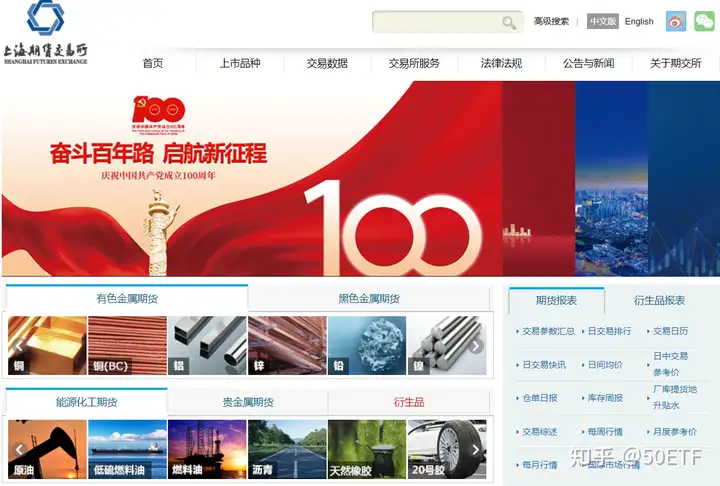Image resolution: width=720 pixels, height=486 pixels.
Task: Focus the search input field
Action: [448, 22]
